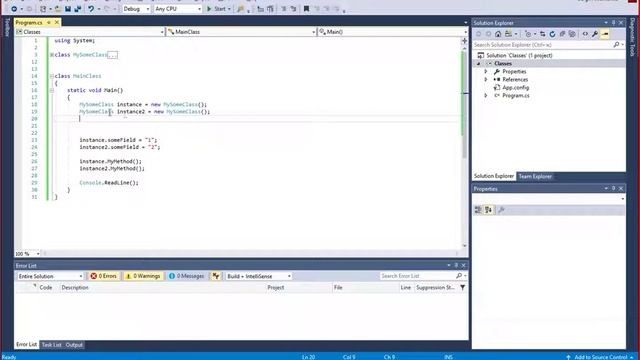This screenshot has height=360, width=640.
Task: Open the Diagnostic Tools side tab
Action: pos(633,37)
